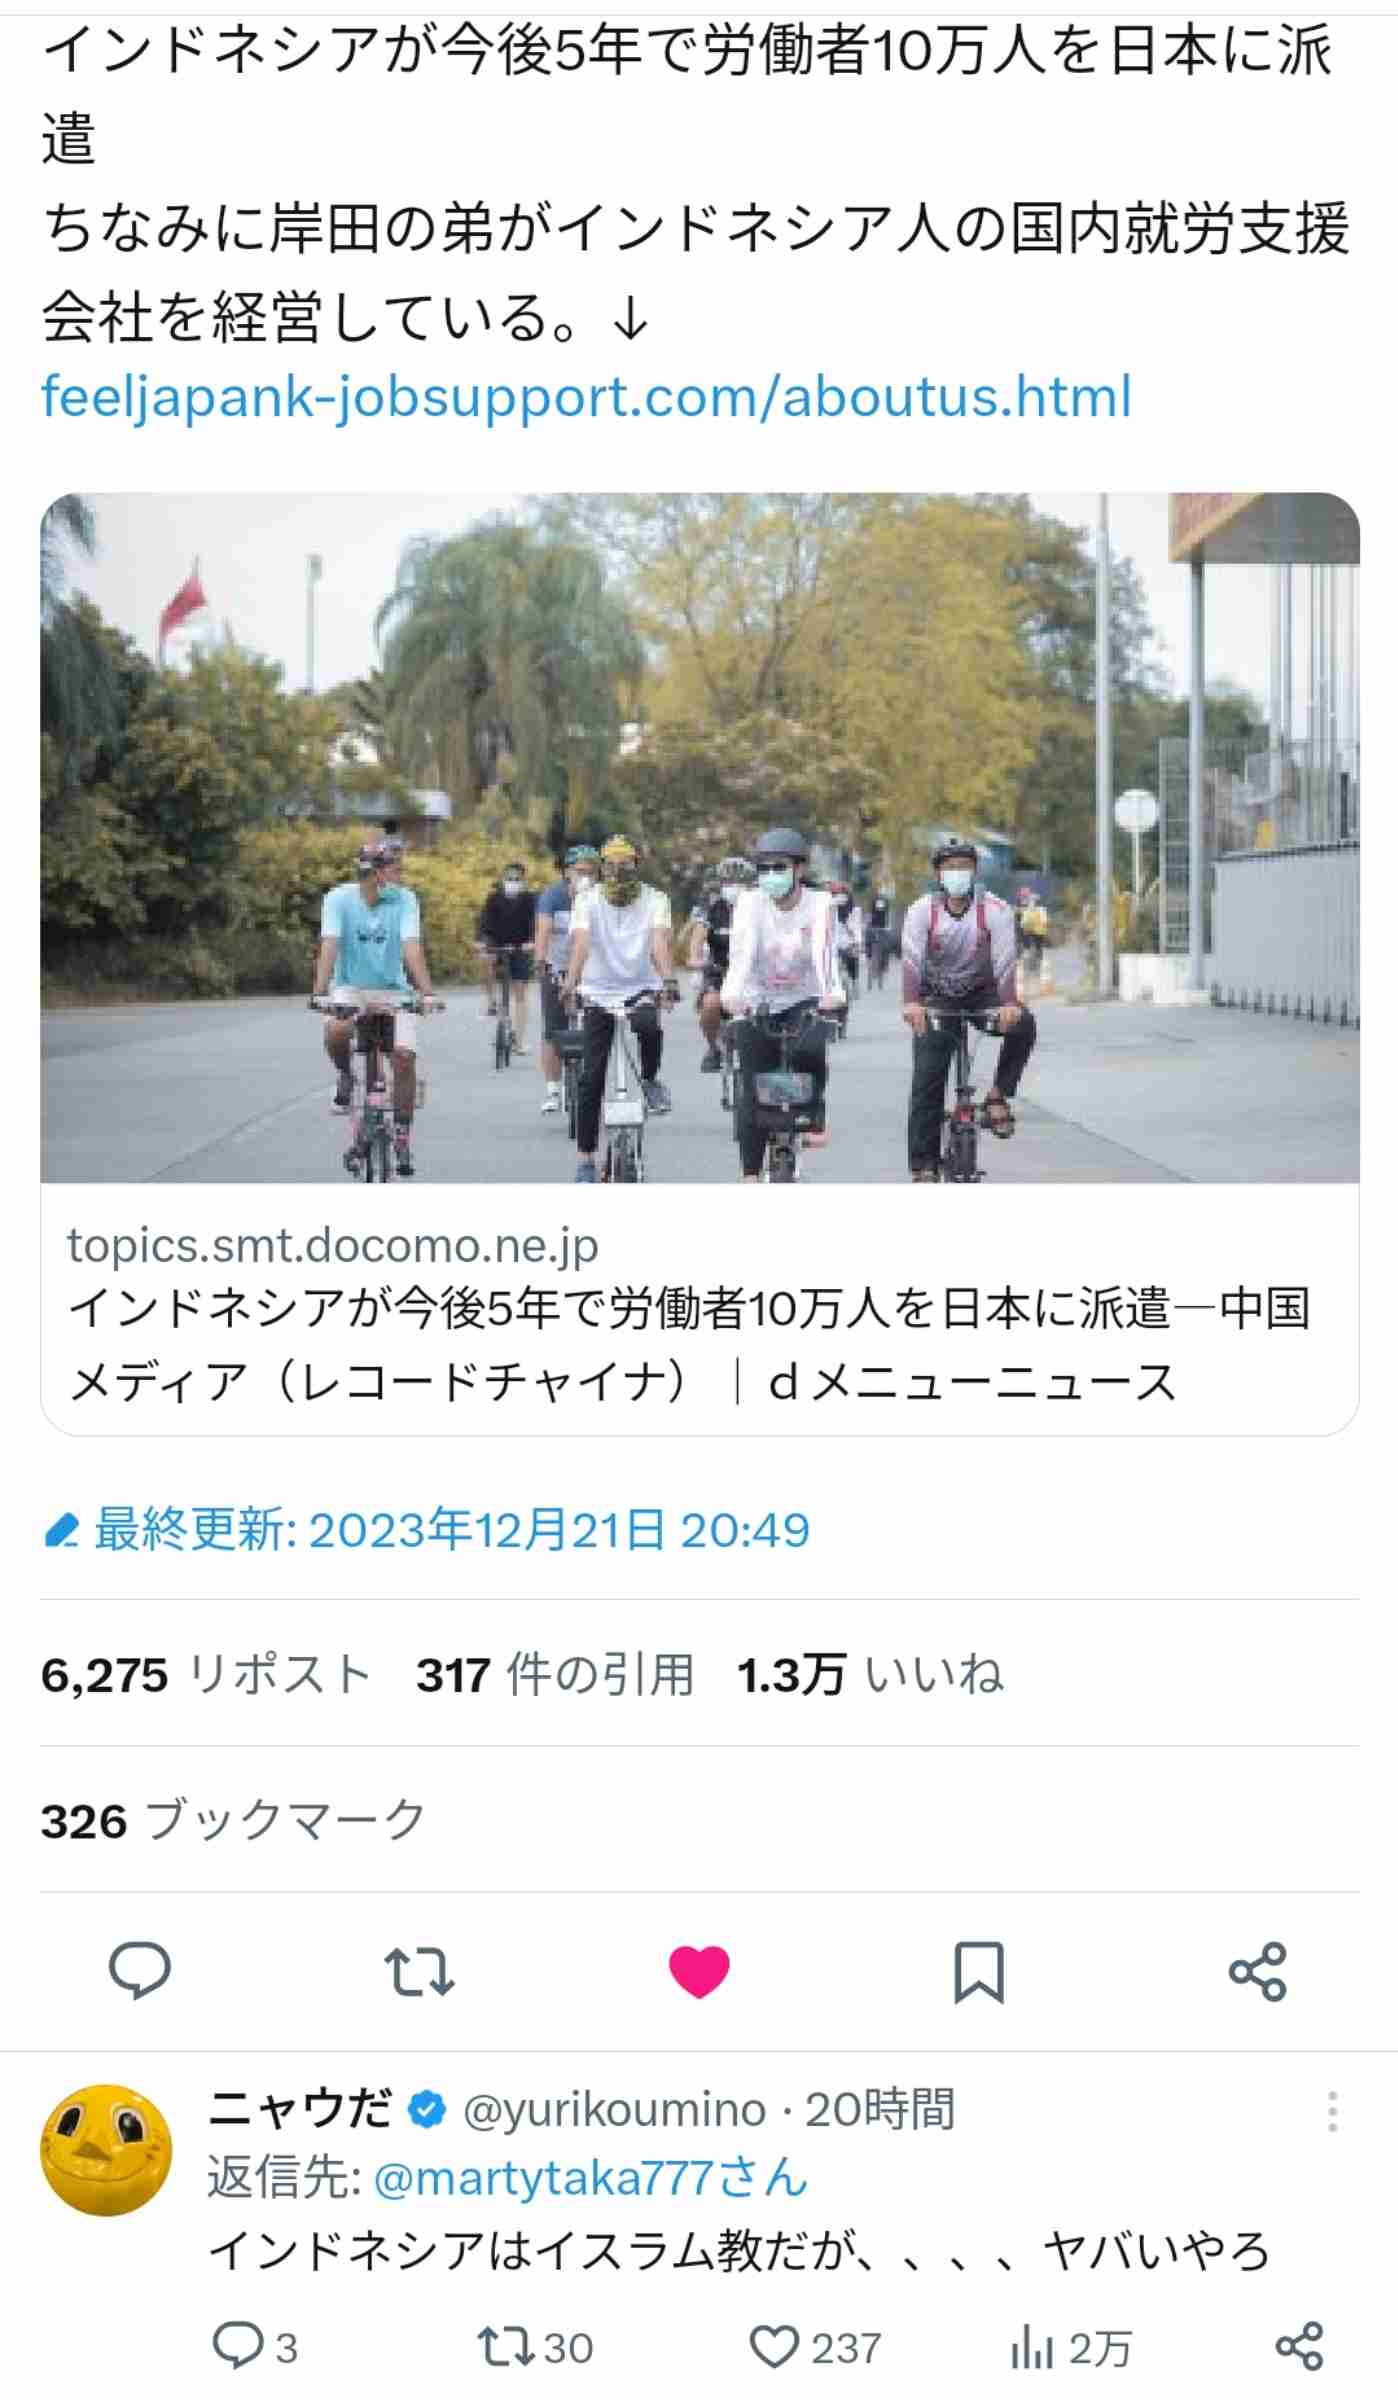Tap the reply bubble icon on main post
The image size is (1398, 2400).
coord(140,1971)
